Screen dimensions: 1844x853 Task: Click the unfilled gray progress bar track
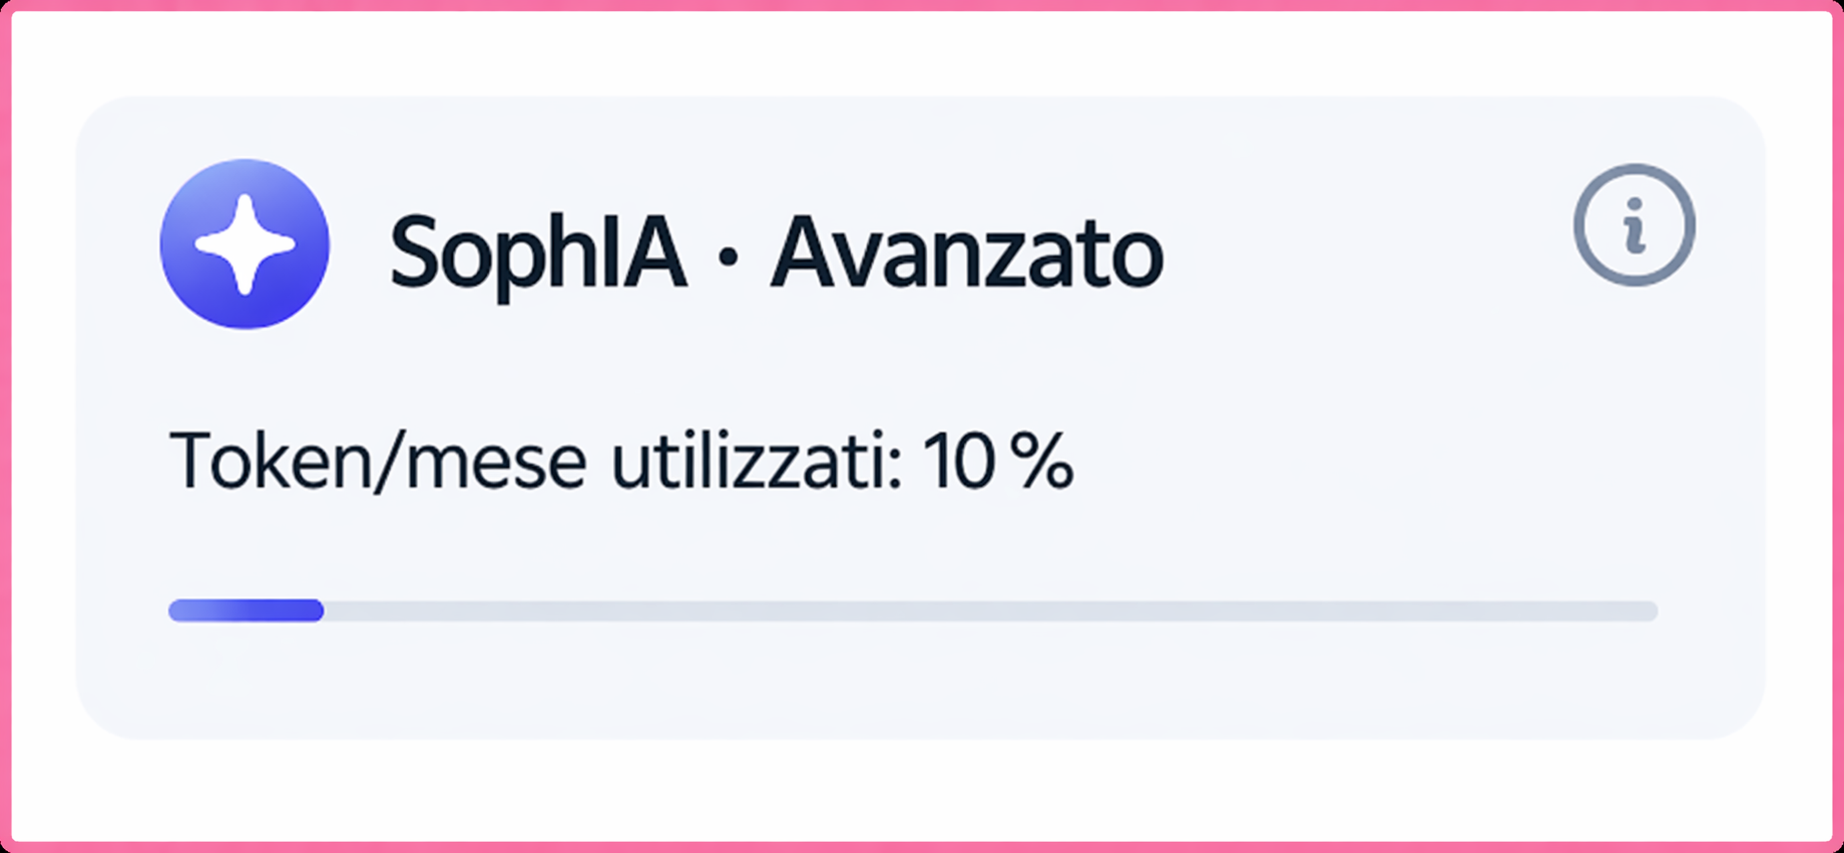[990, 610]
